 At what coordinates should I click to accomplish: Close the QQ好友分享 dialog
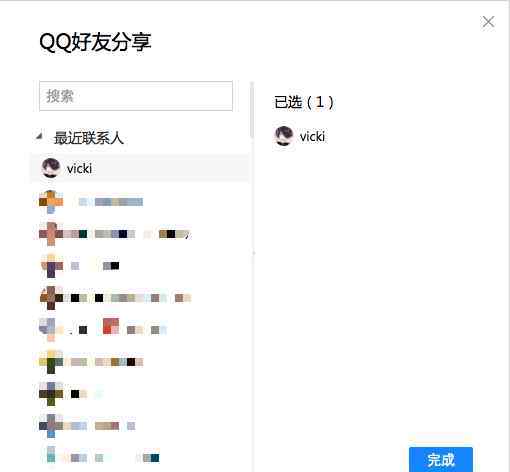coord(488,22)
